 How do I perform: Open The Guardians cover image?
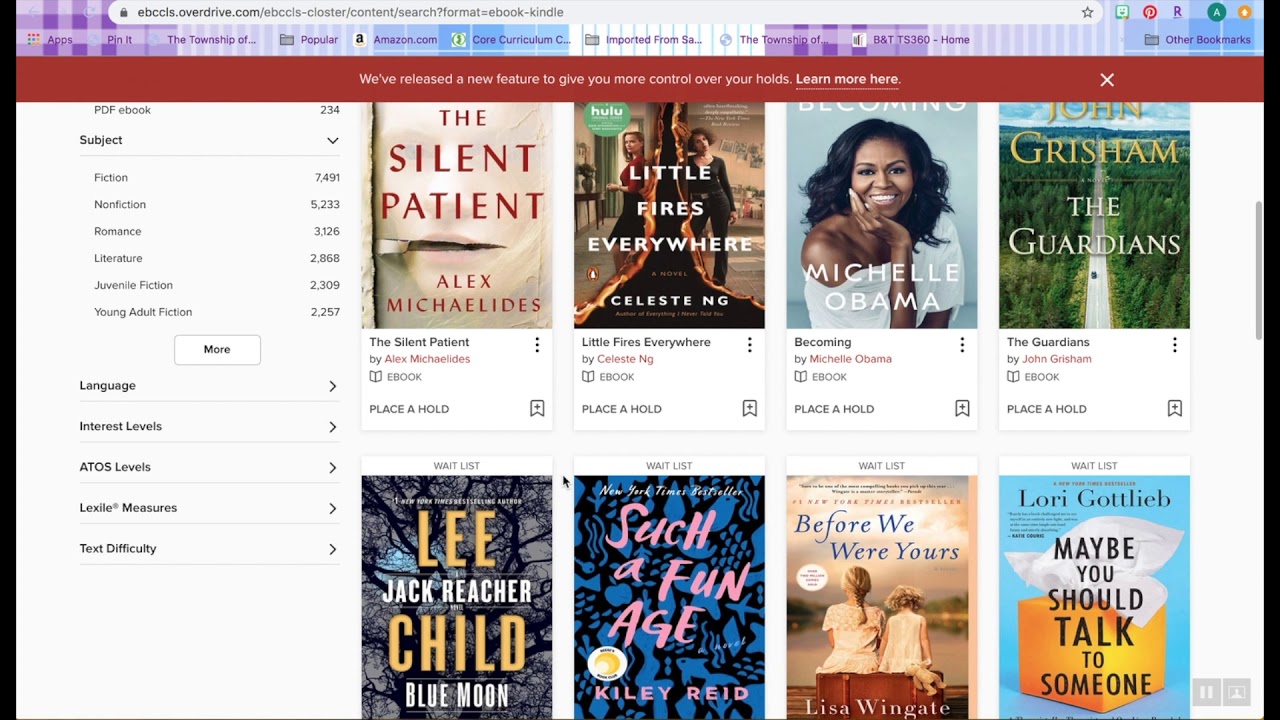click(x=1094, y=215)
